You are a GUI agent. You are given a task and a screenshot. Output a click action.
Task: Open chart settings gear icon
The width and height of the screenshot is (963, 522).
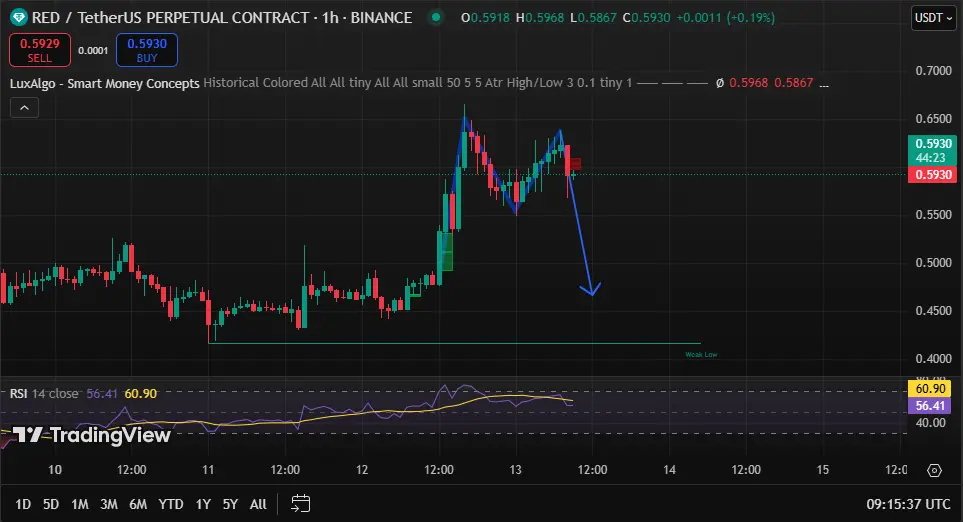click(934, 470)
